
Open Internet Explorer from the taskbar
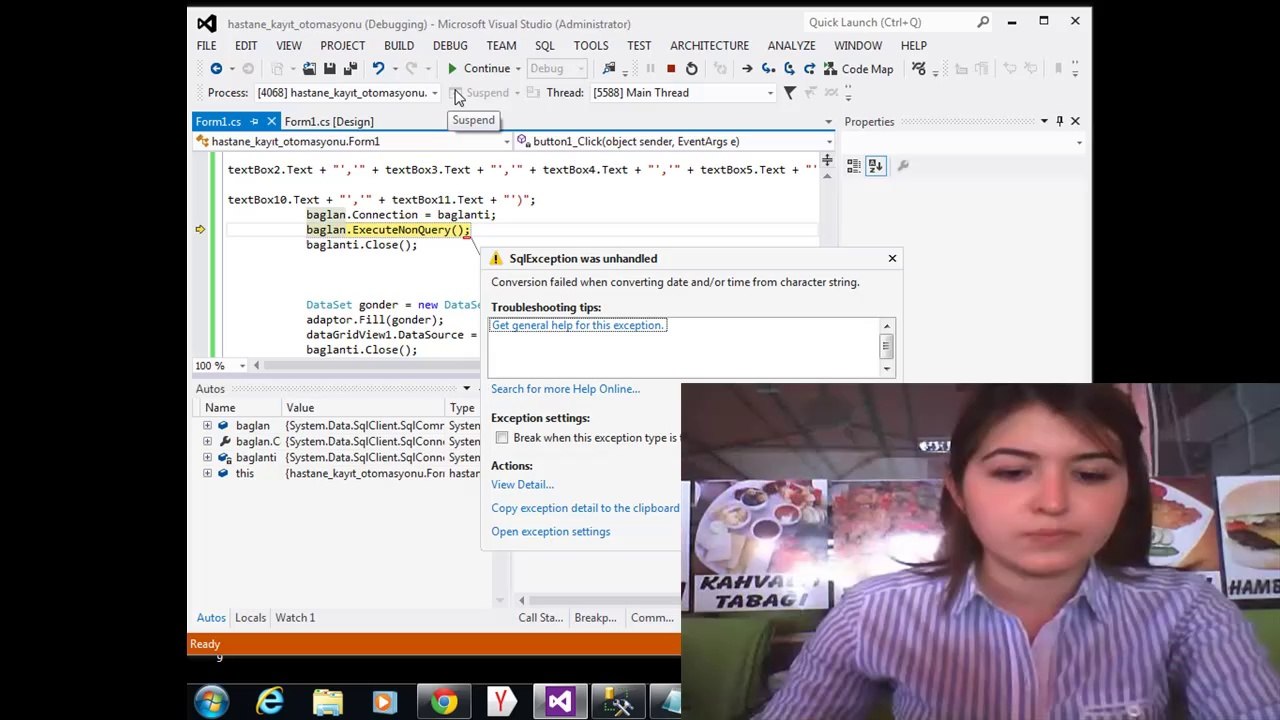[270, 702]
